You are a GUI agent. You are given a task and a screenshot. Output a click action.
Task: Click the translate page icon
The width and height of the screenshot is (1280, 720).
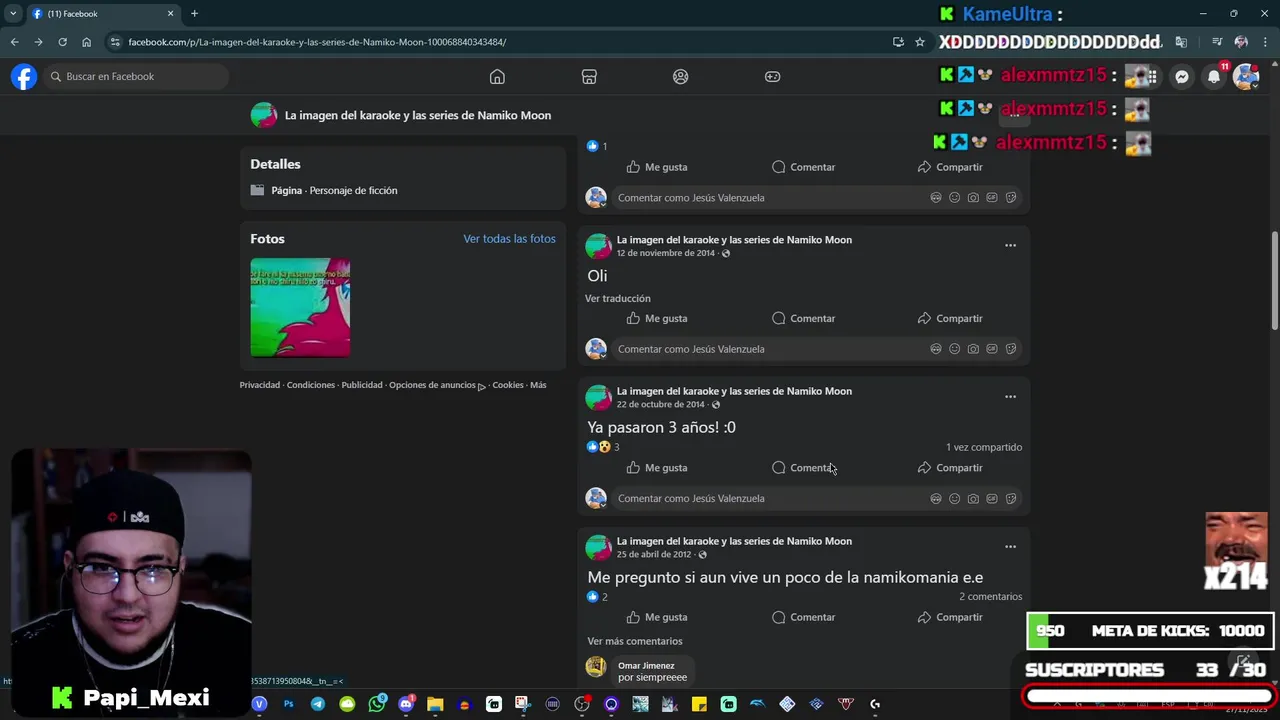click(x=1181, y=42)
